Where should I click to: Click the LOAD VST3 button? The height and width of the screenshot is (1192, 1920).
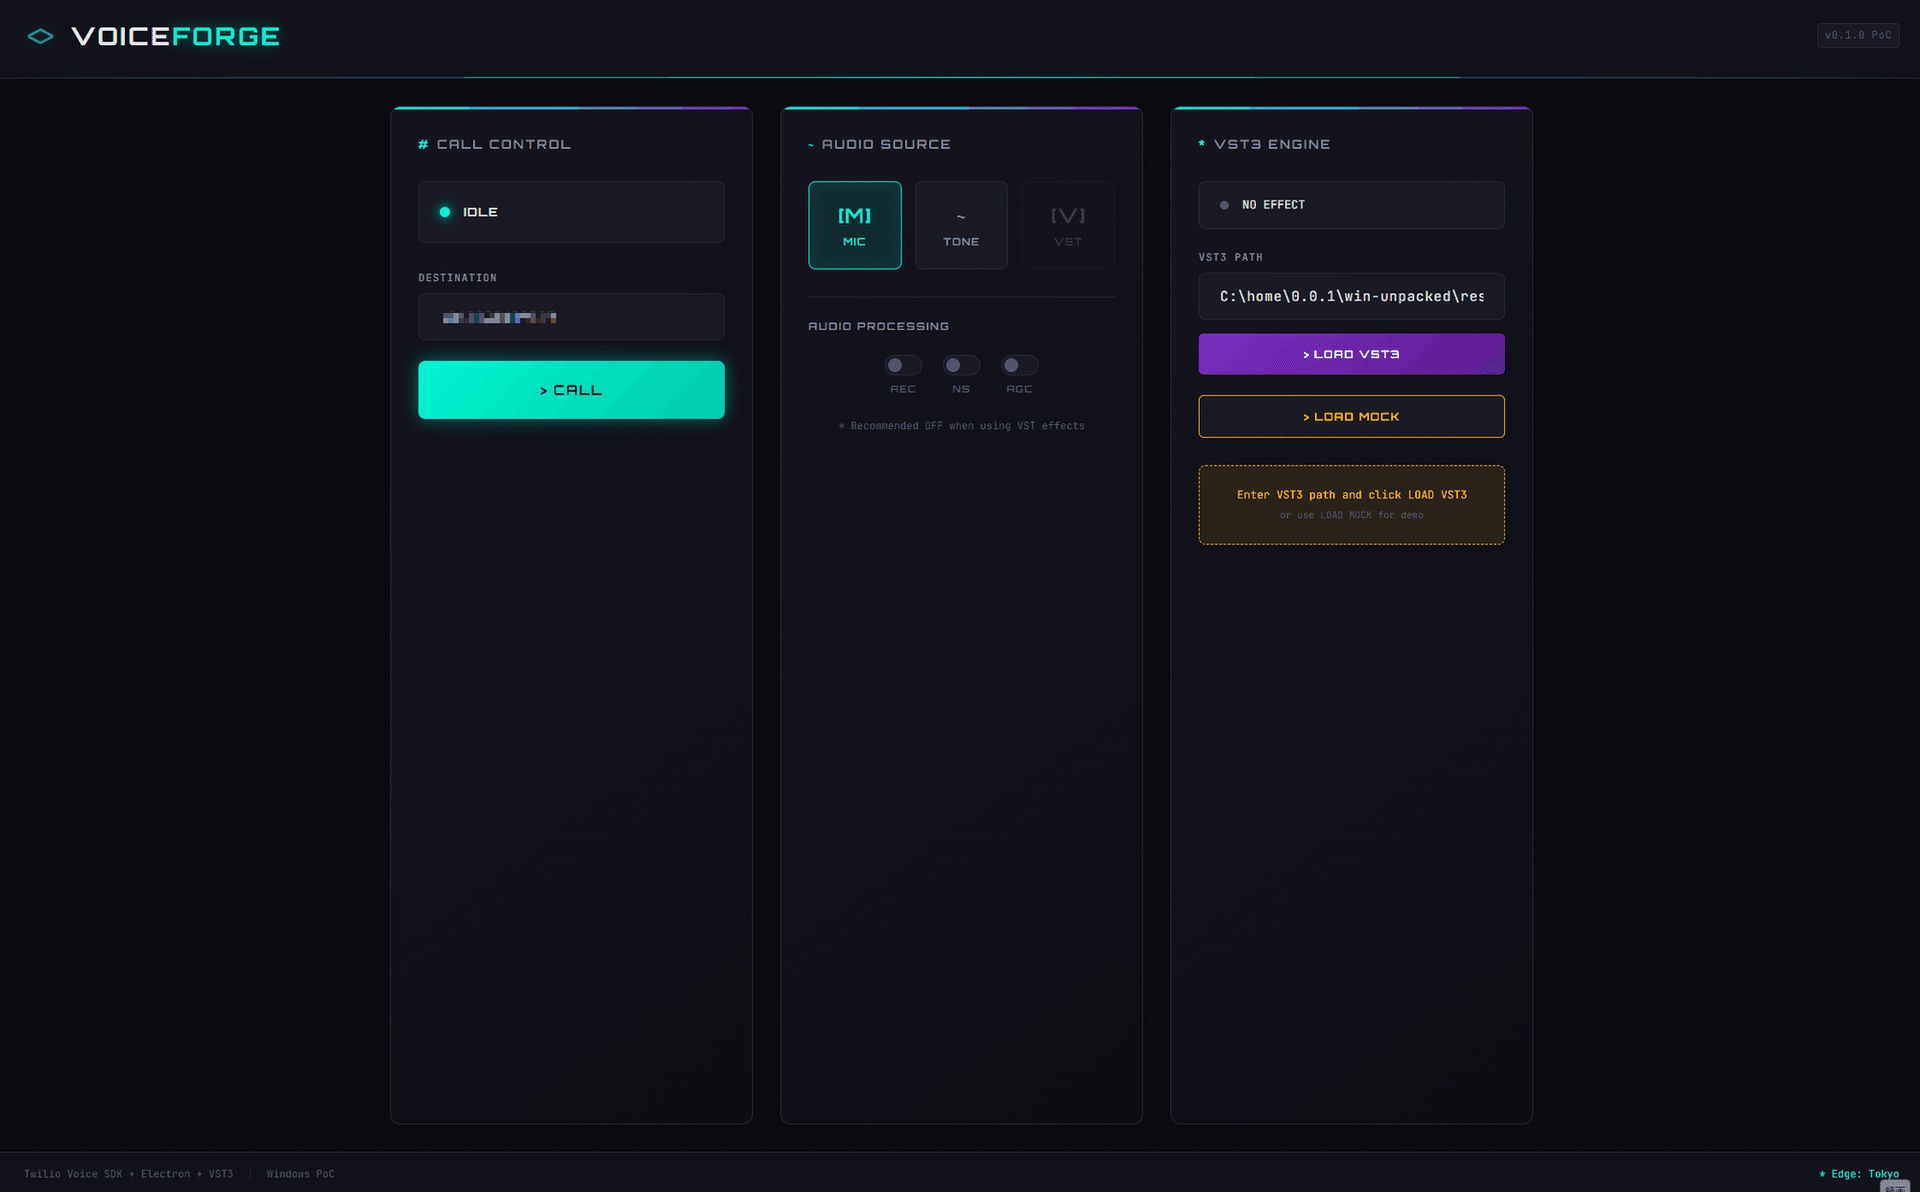point(1351,353)
